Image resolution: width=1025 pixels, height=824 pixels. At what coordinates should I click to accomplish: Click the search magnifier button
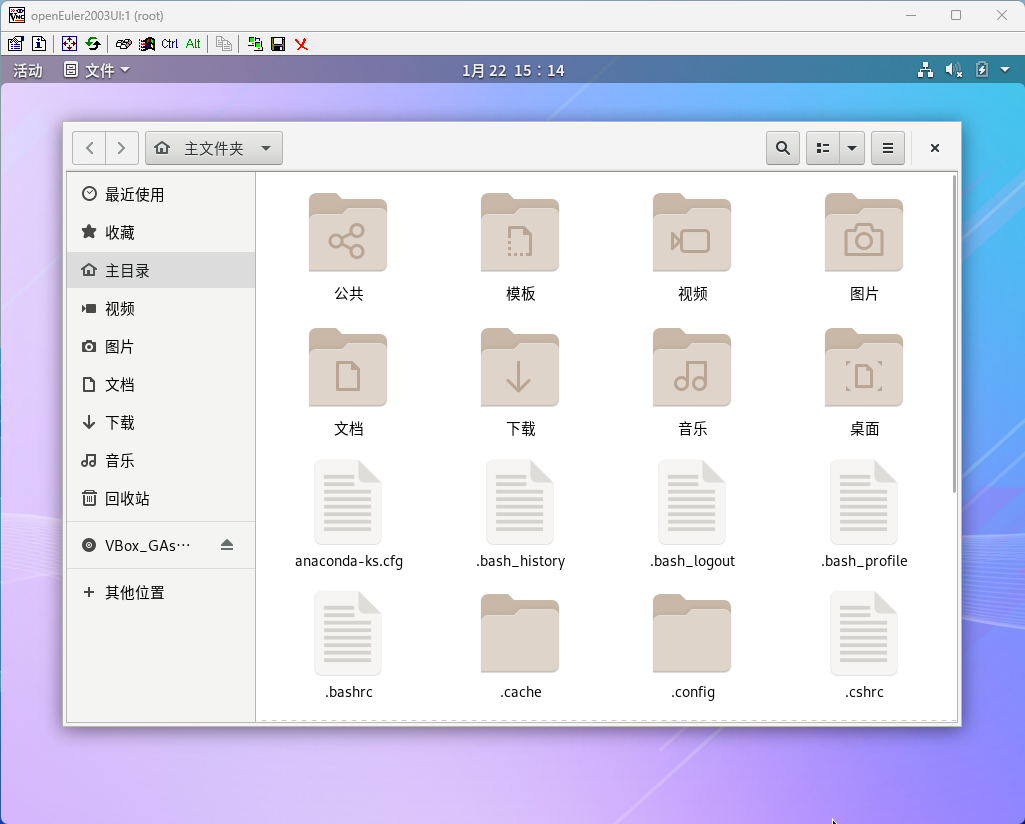pyautogui.click(x=782, y=148)
